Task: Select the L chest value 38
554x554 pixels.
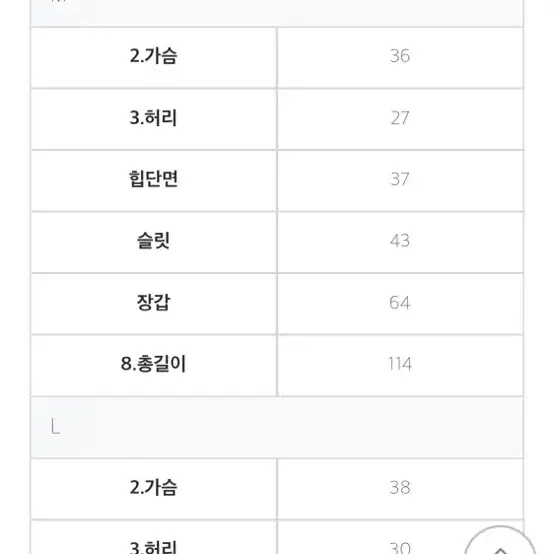Action: coord(400,487)
